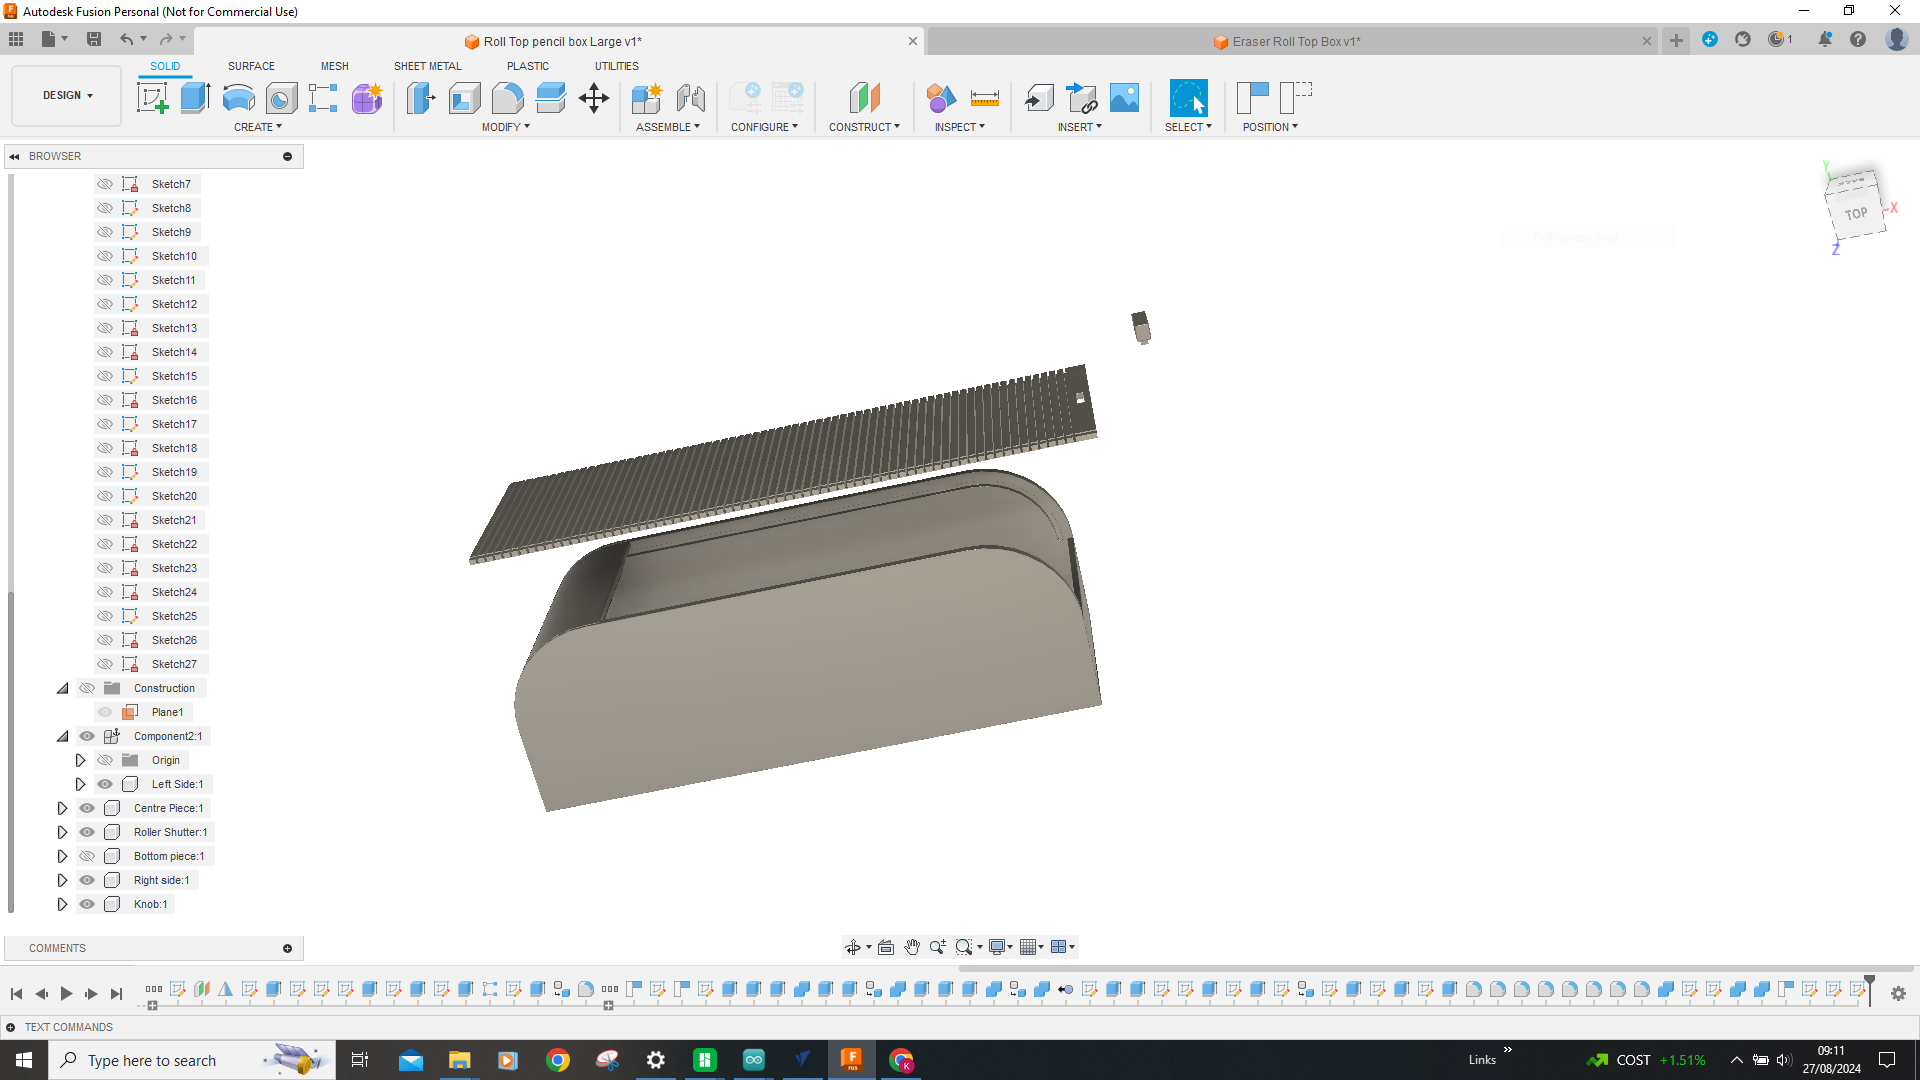This screenshot has width=1920, height=1080.
Task: Collapse the BROWSER panel arrows
Action: tap(14, 156)
